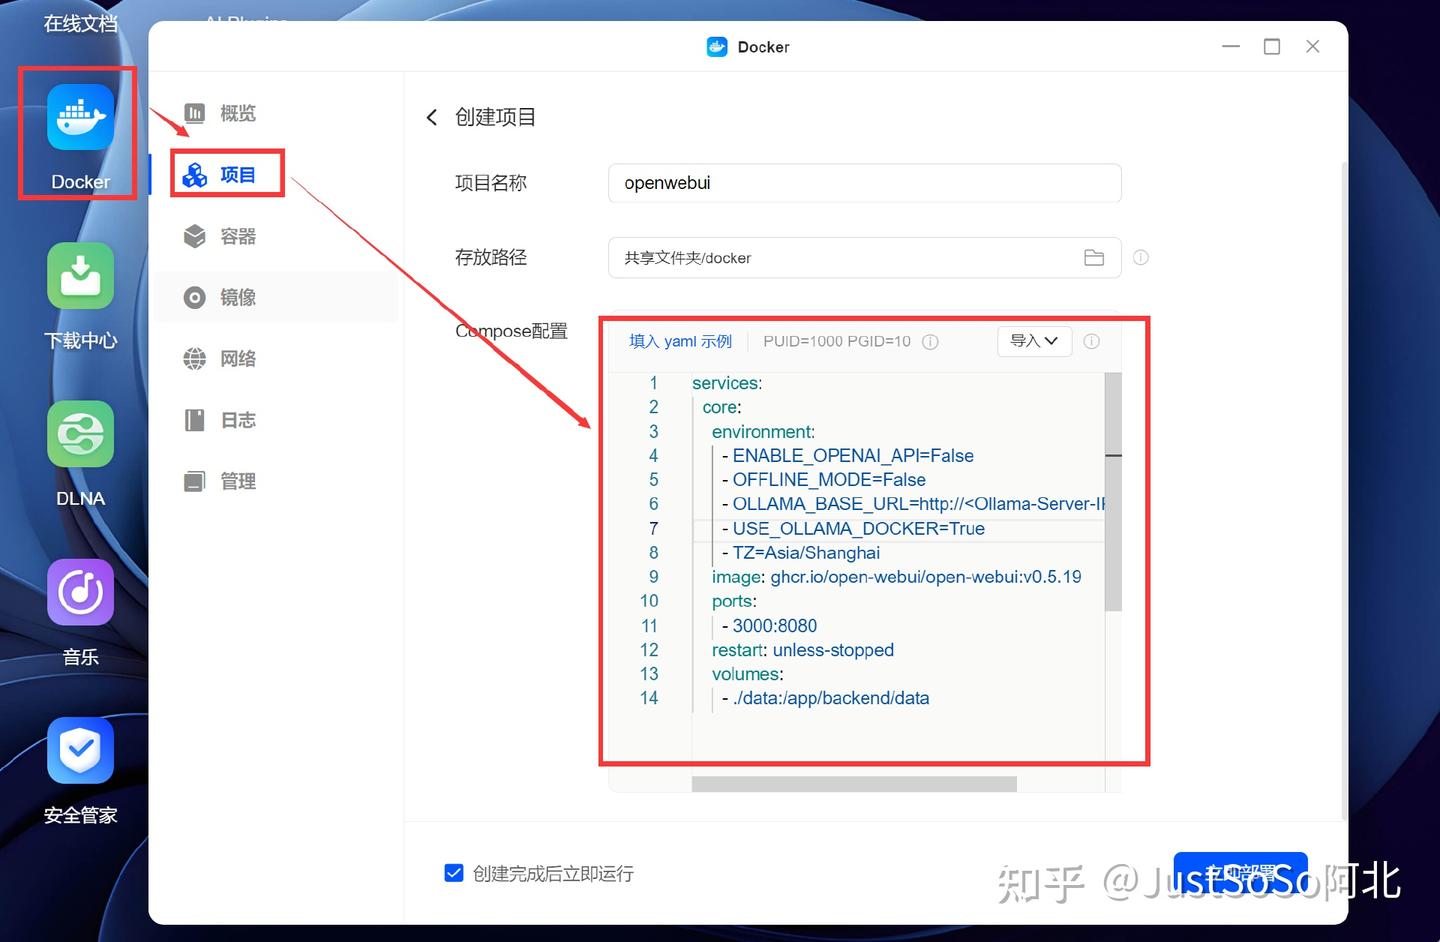The image size is (1440, 942).
Task: Open the 导入 import dropdown
Action: tap(1034, 341)
